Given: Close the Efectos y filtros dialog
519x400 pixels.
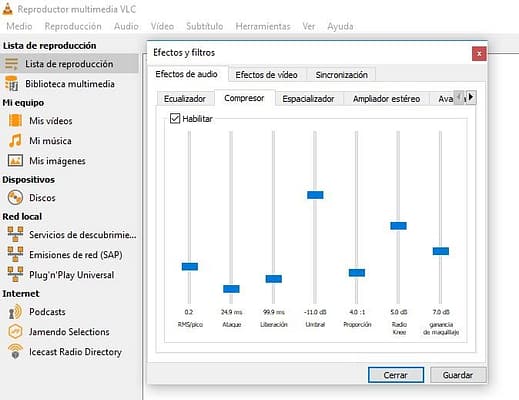Looking at the screenshot, I should tap(479, 54).
